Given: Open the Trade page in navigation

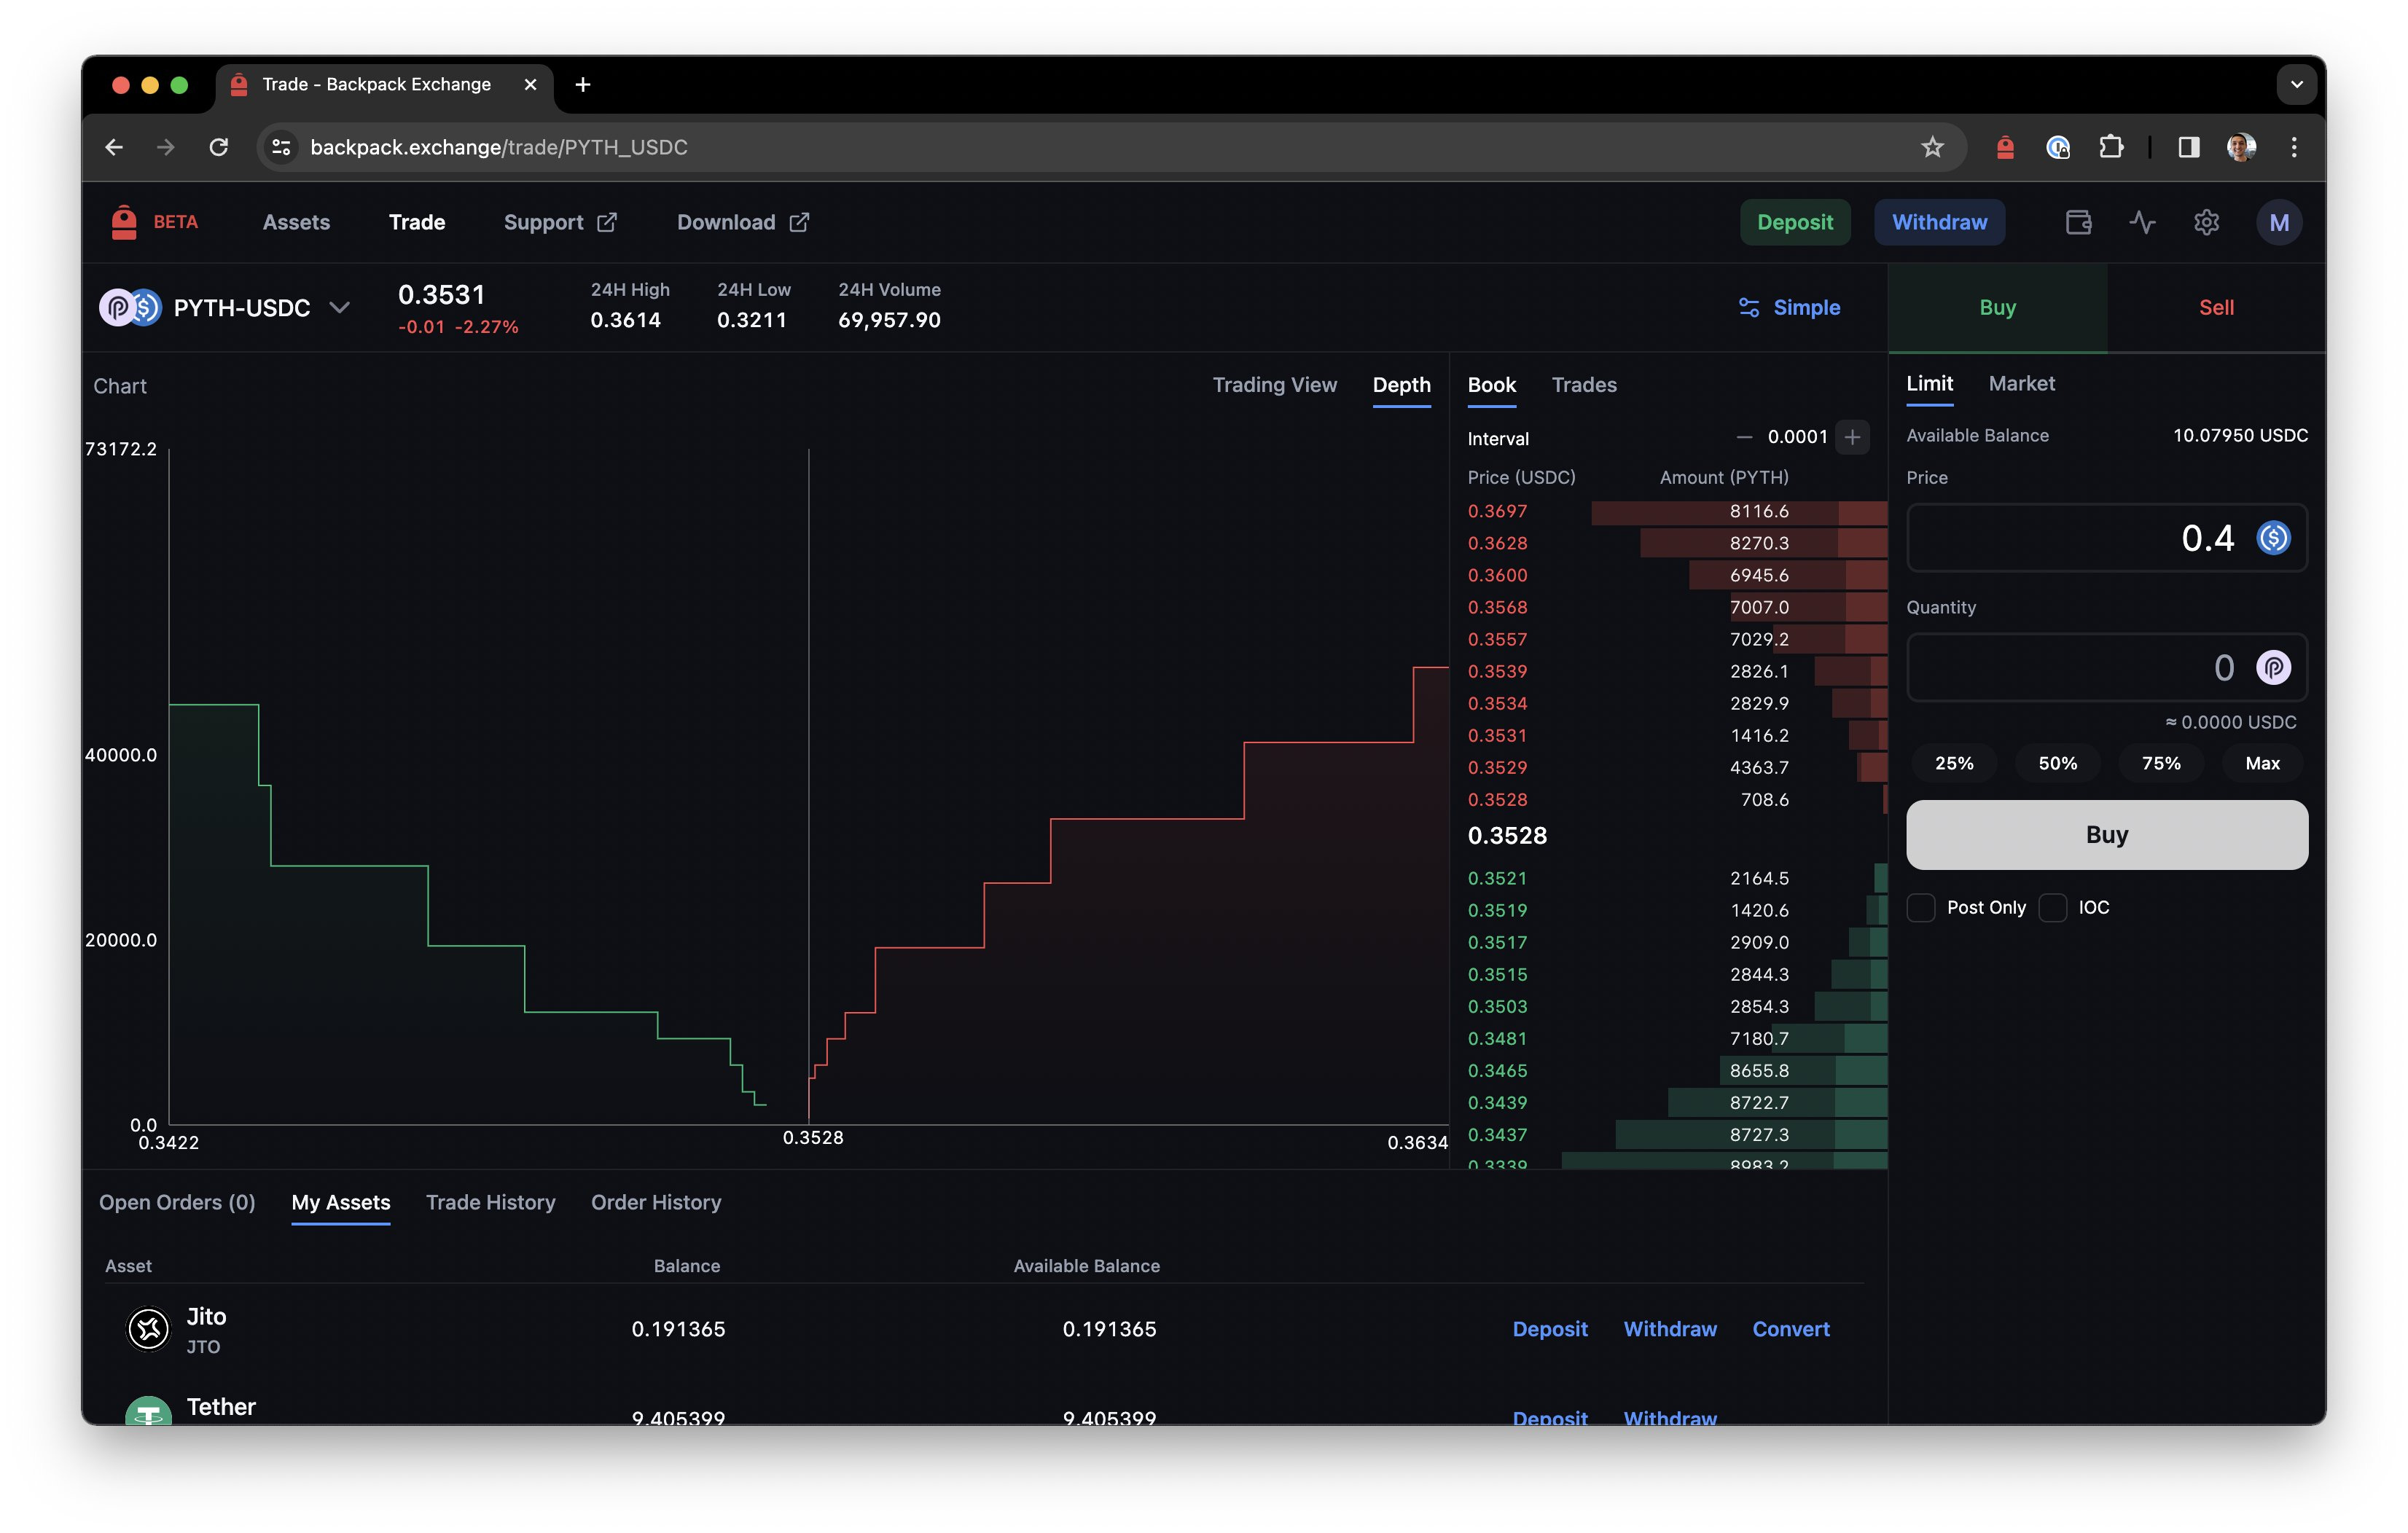Looking at the screenshot, I should pos(416,222).
